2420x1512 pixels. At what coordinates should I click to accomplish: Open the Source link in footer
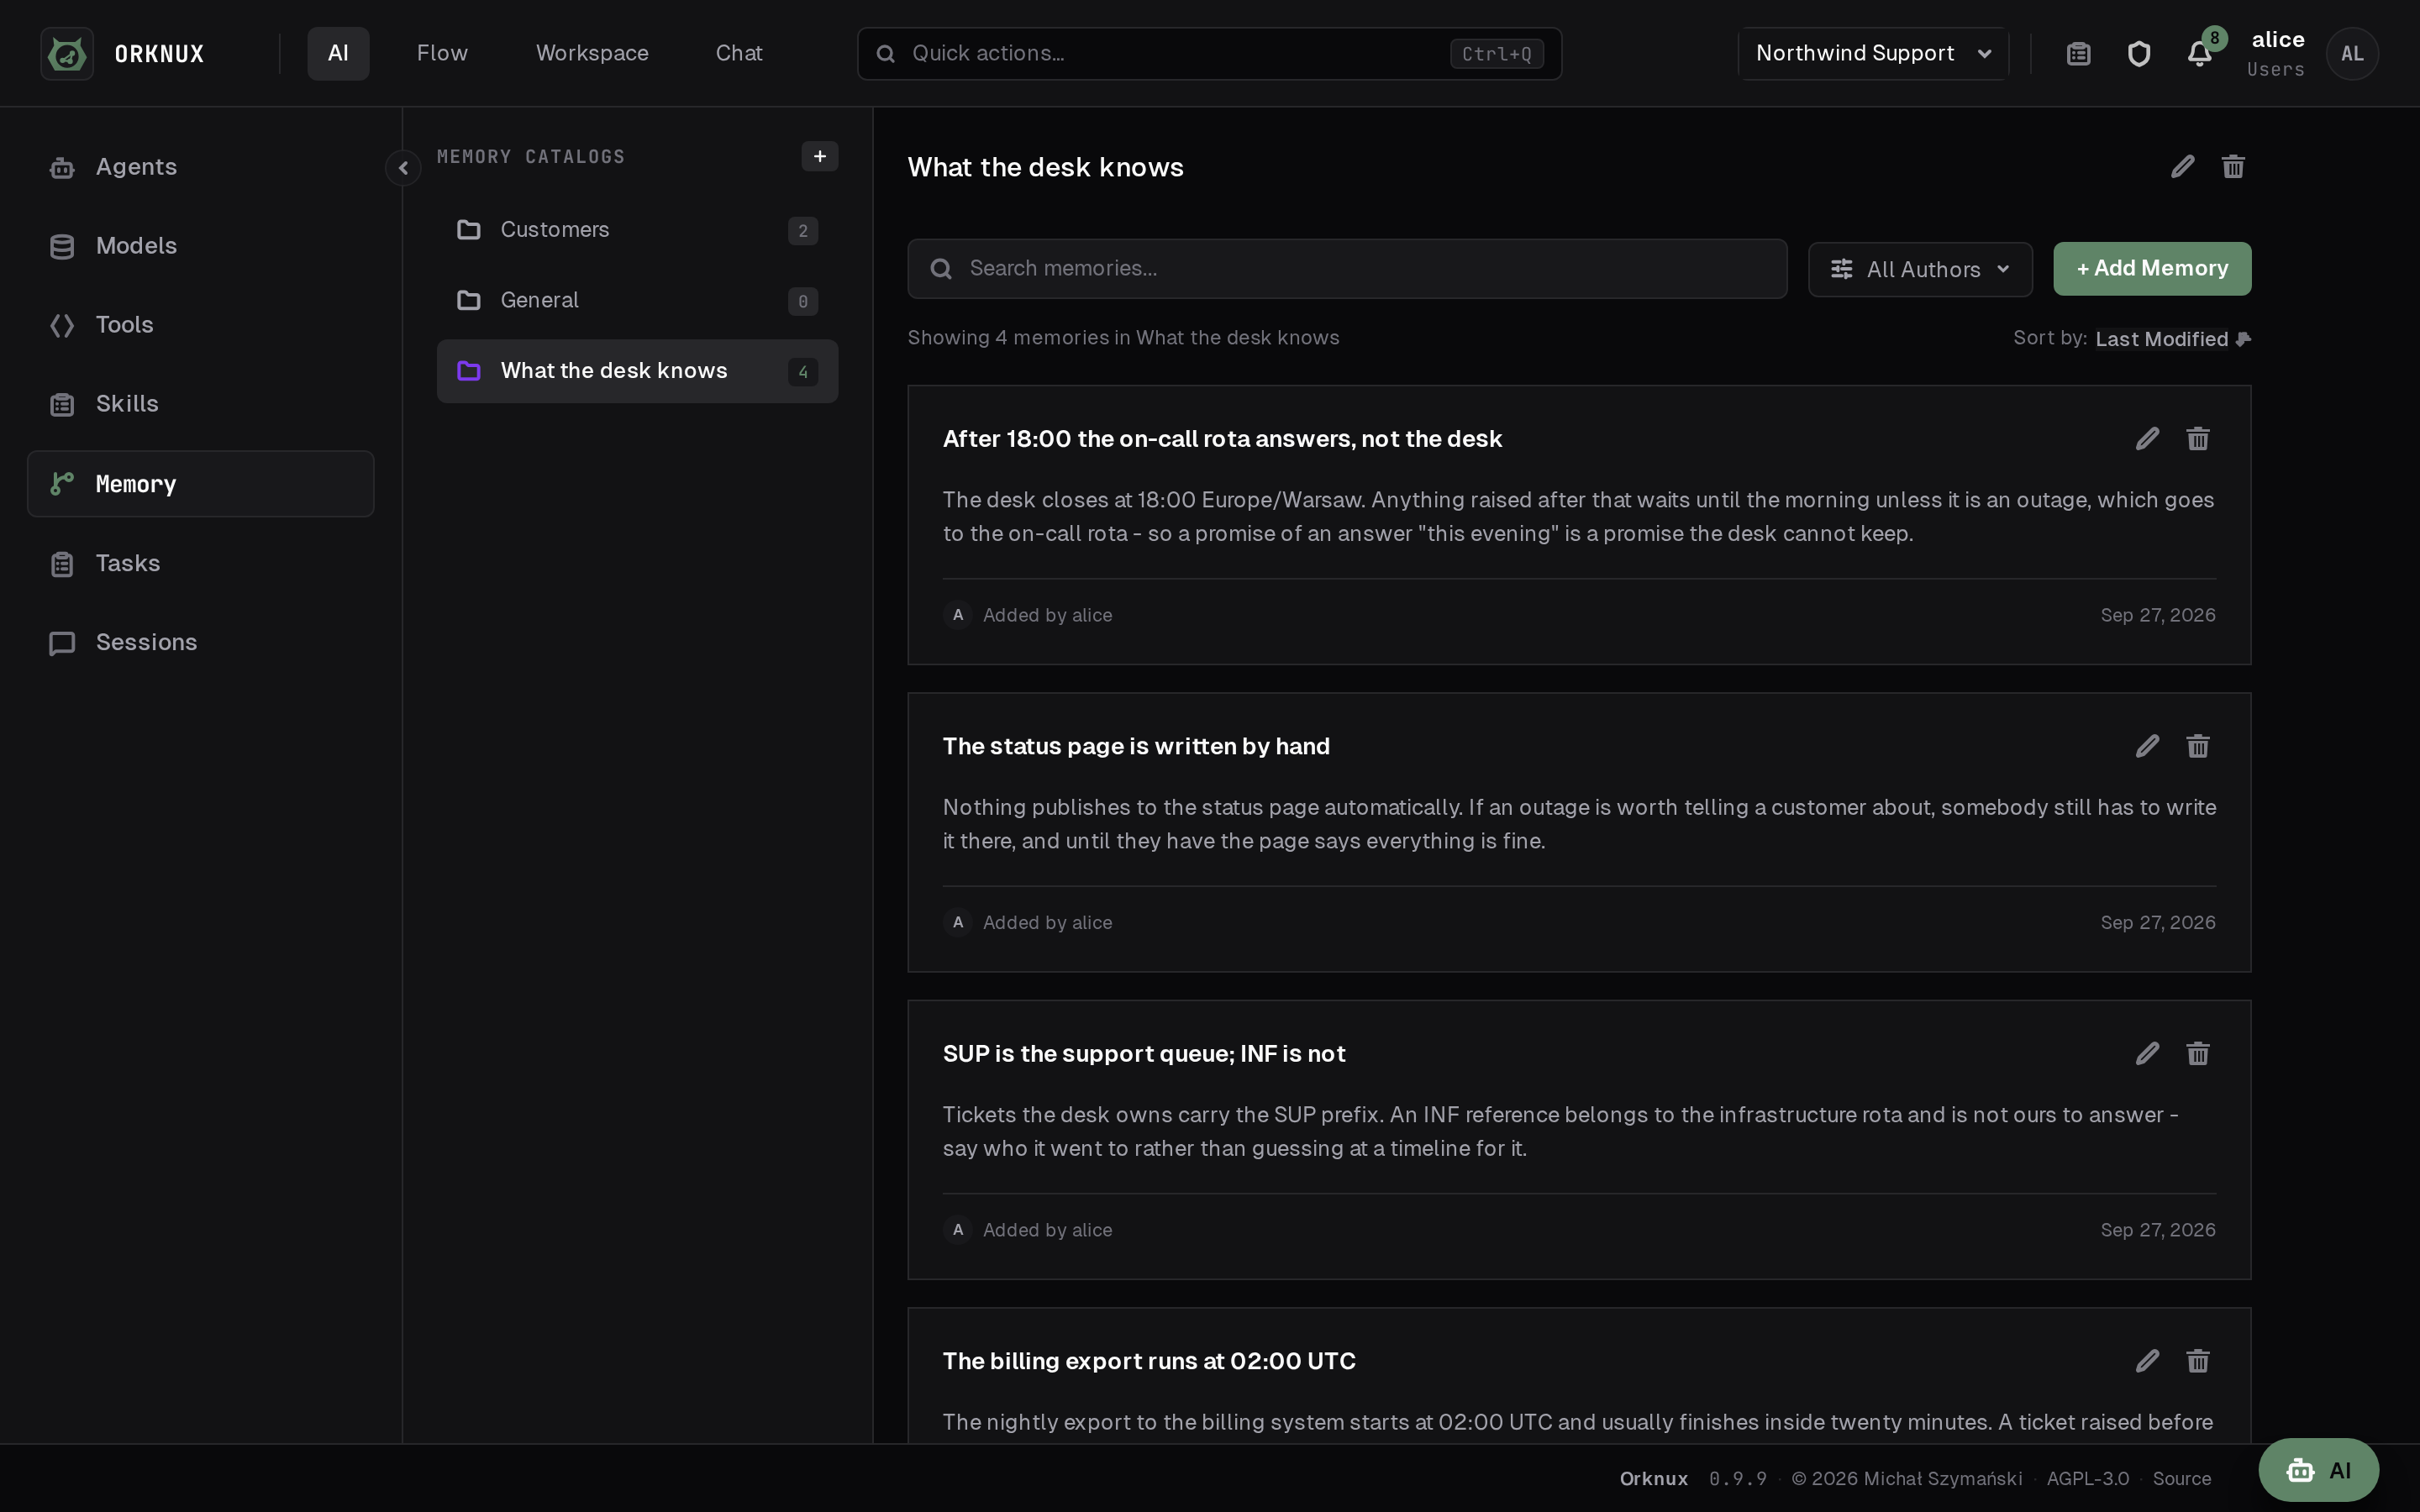(x=2181, y=1478)
